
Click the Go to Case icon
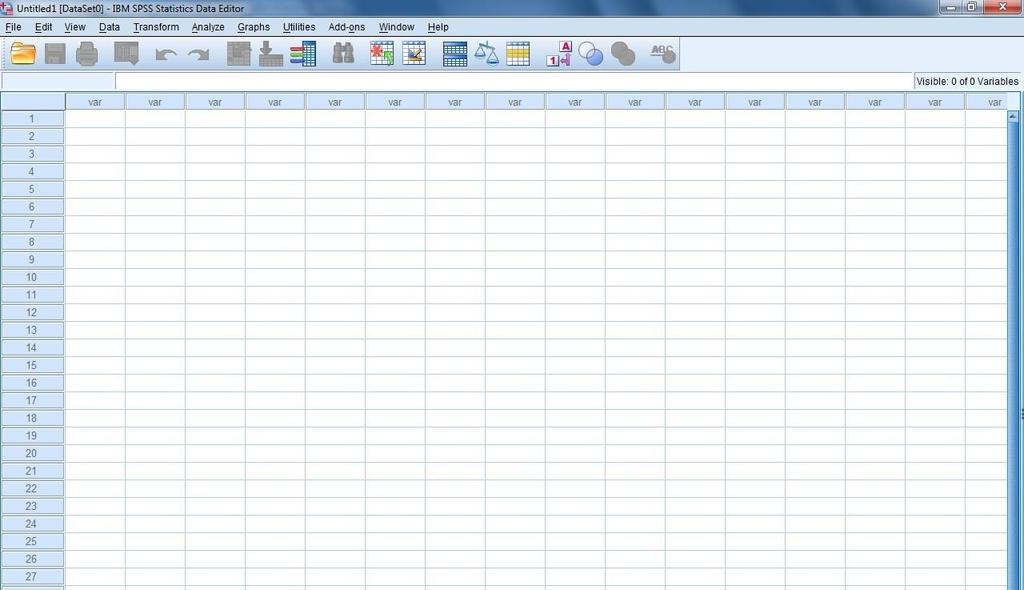pos(239,54)
